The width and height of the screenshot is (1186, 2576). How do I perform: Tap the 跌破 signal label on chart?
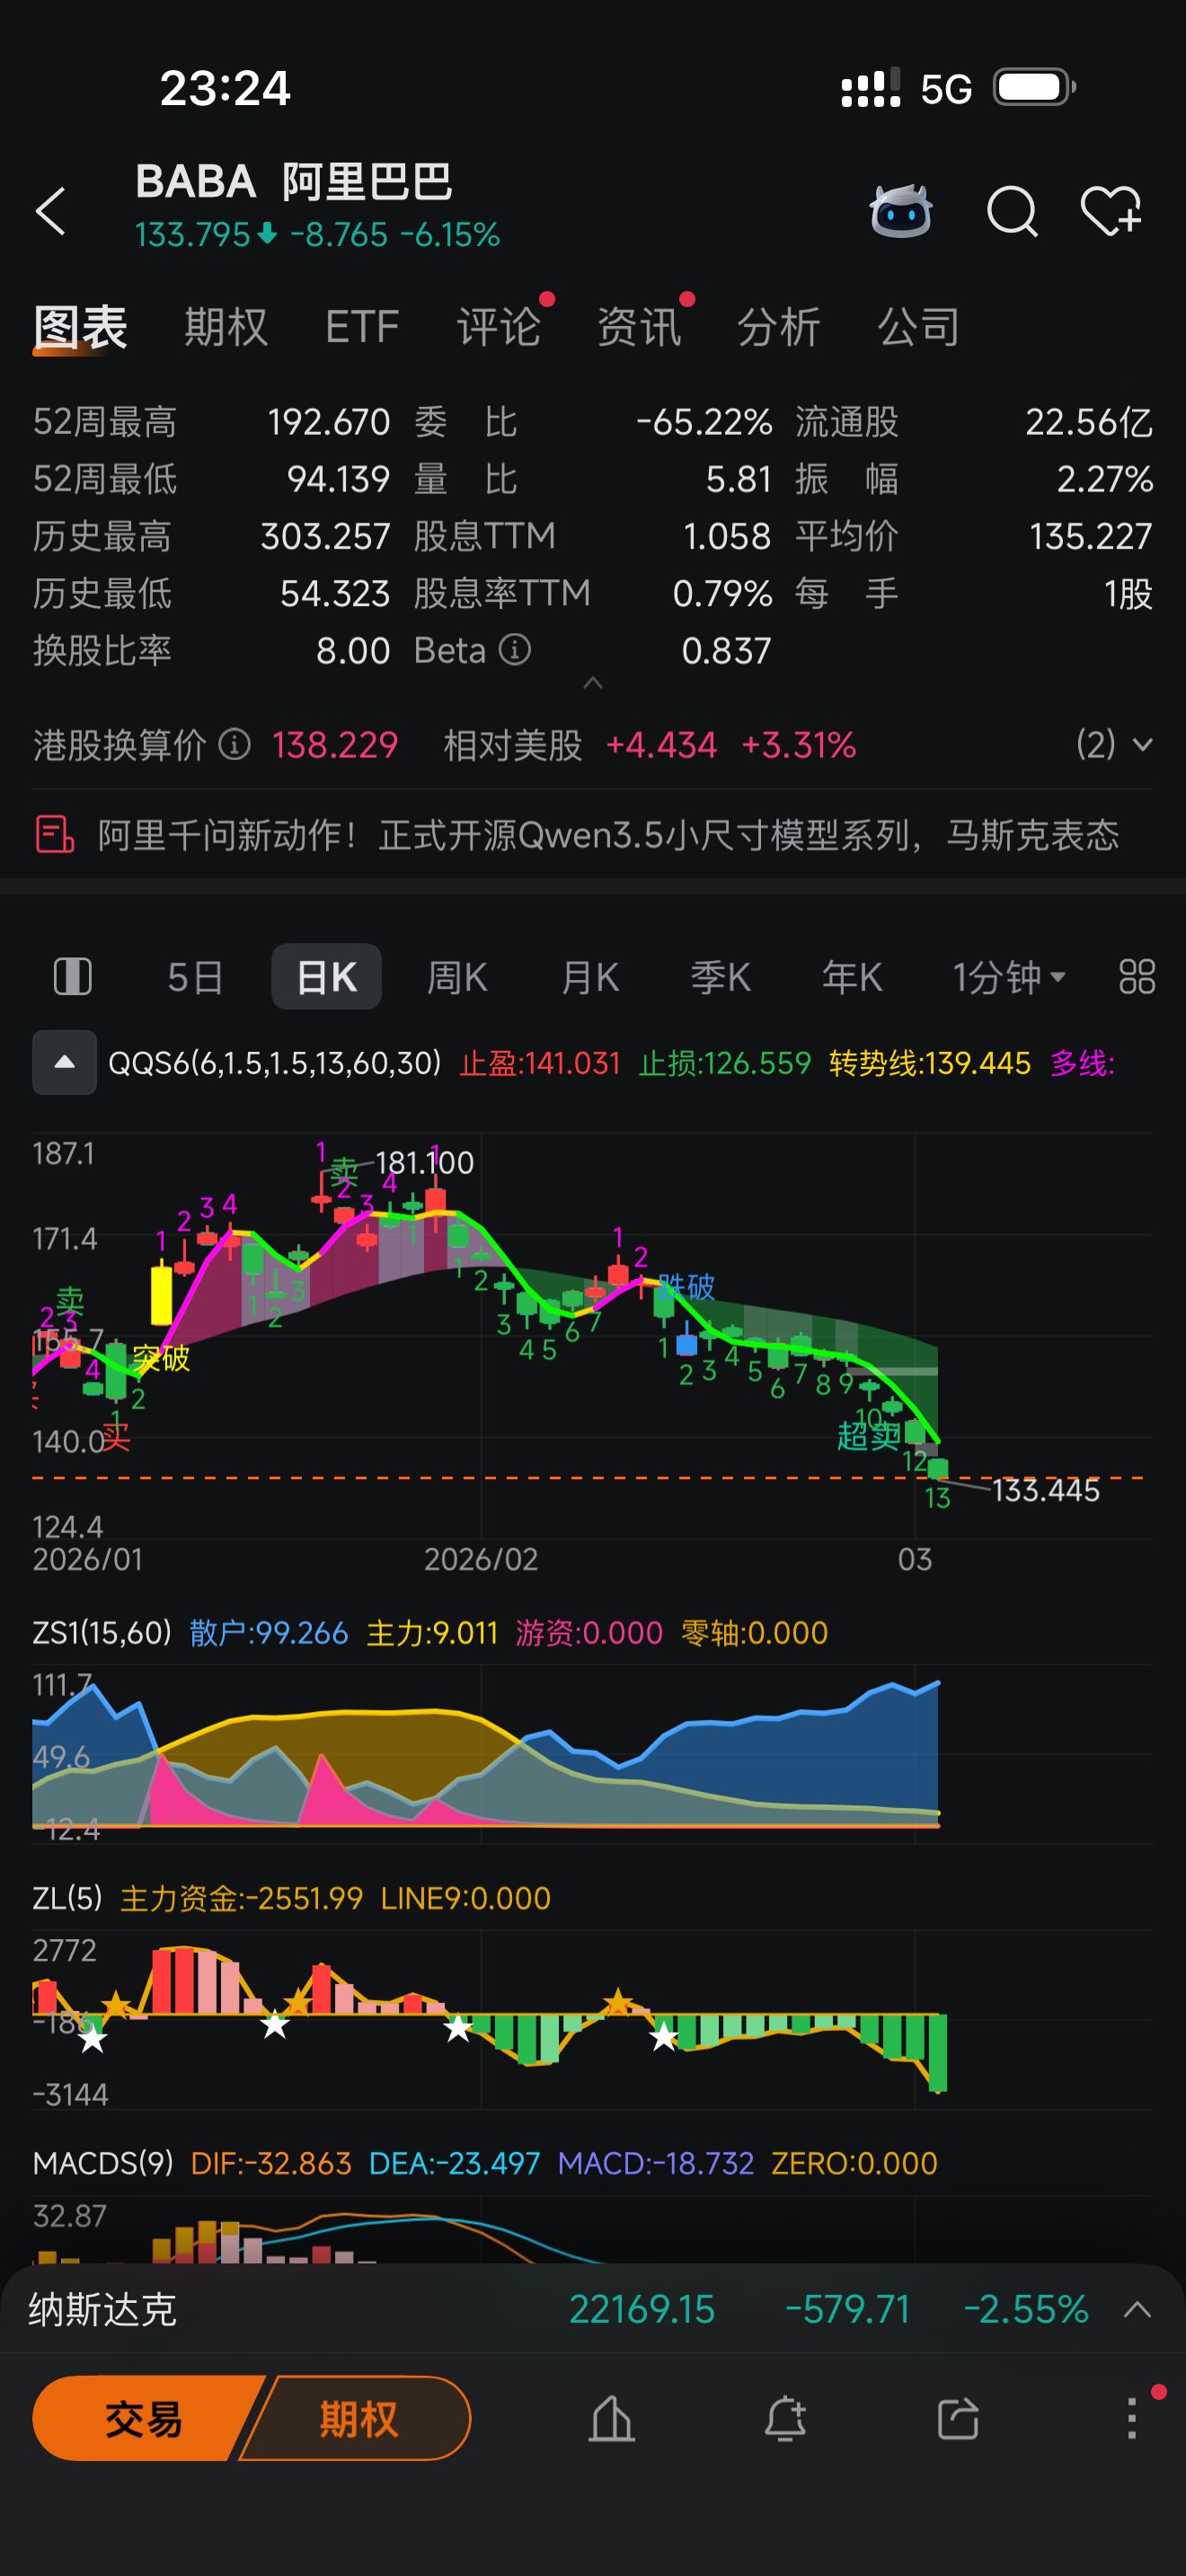[x=686, y=1286]
